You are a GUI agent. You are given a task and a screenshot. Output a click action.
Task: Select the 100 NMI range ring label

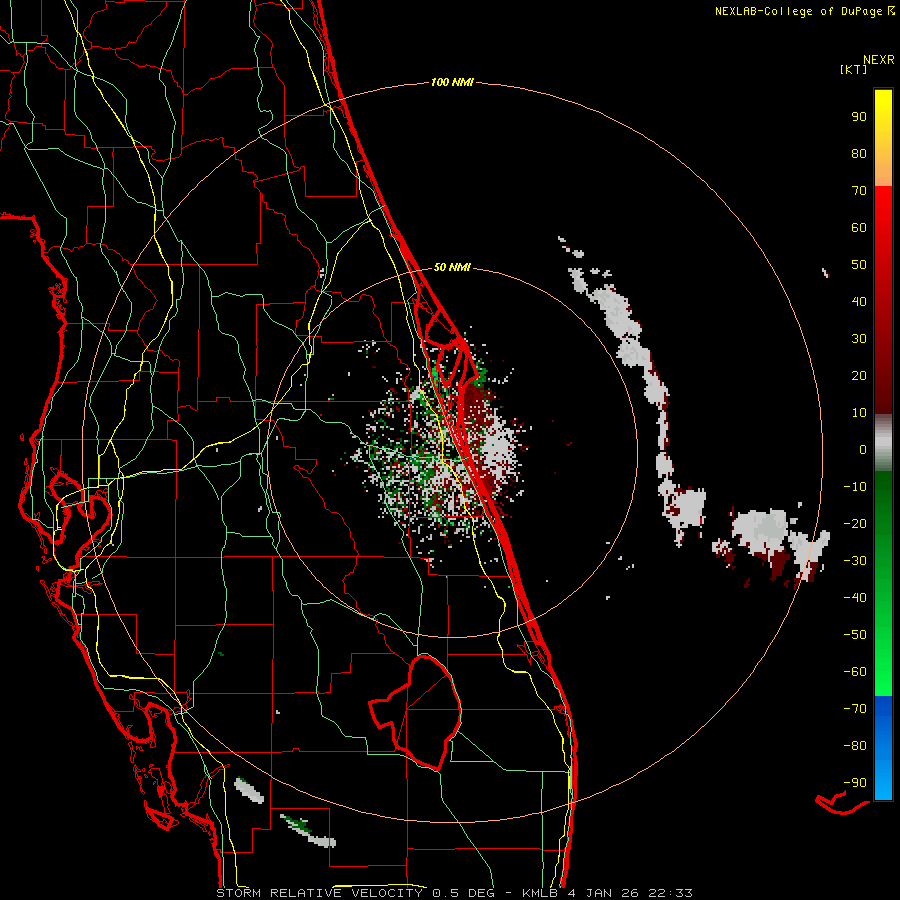pyautogui.click(x=452, y=82)
